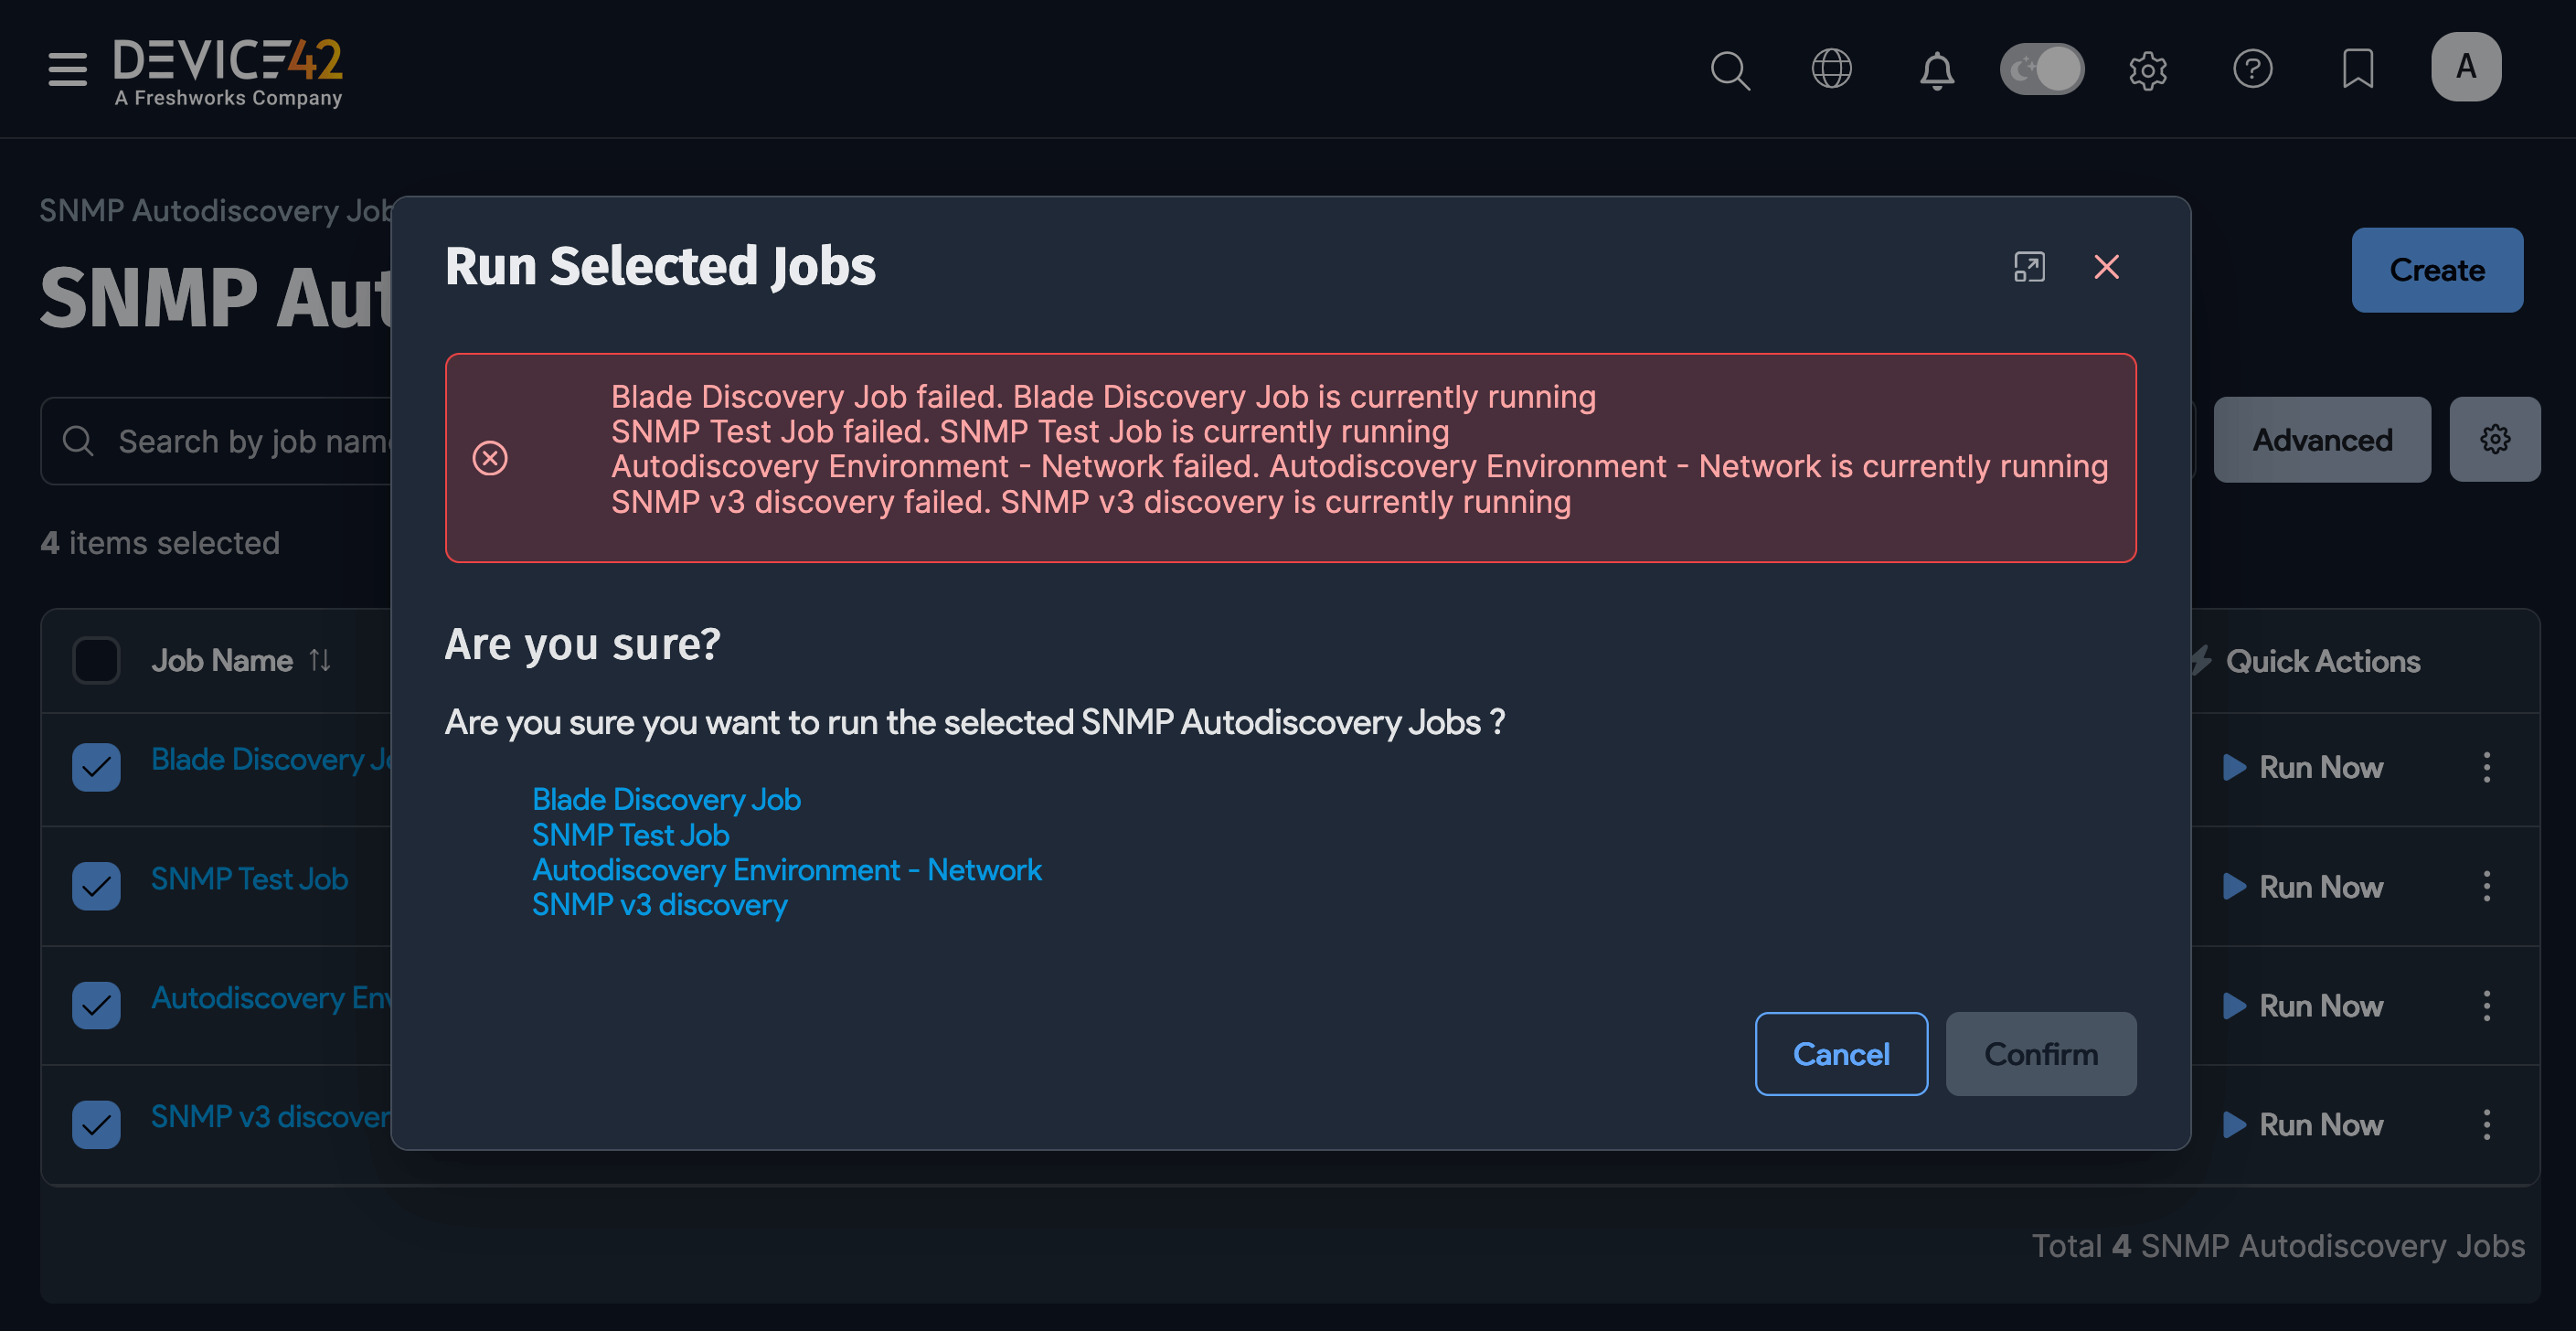2576x1331 pixels.
Task: Open the settings gear in top bar
Action: pyautogui.click(x=2147, y=70)
